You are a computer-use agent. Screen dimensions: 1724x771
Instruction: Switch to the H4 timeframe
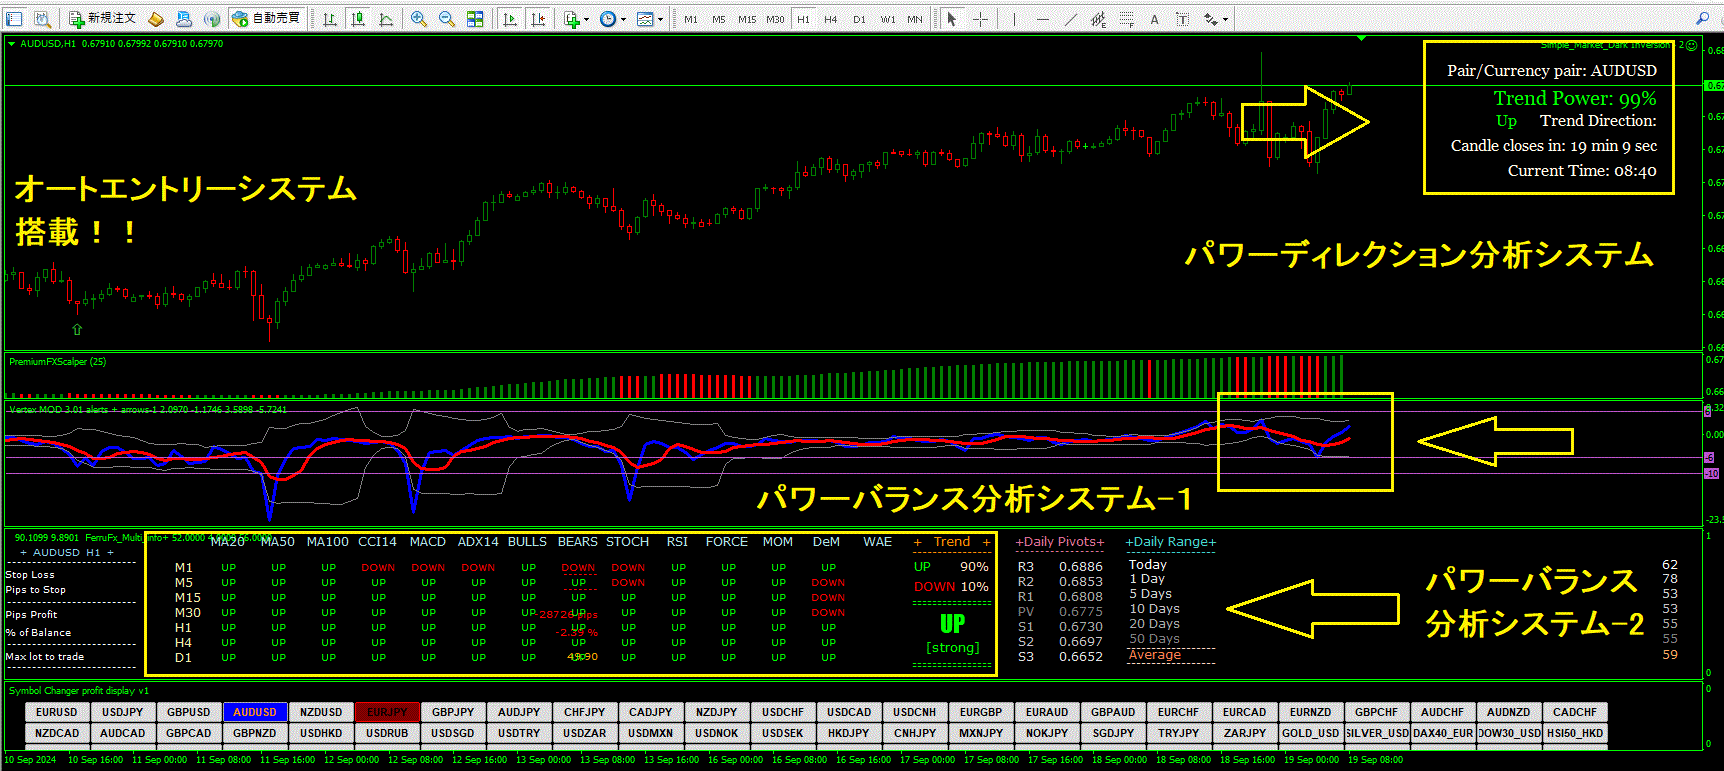[830, 19]
